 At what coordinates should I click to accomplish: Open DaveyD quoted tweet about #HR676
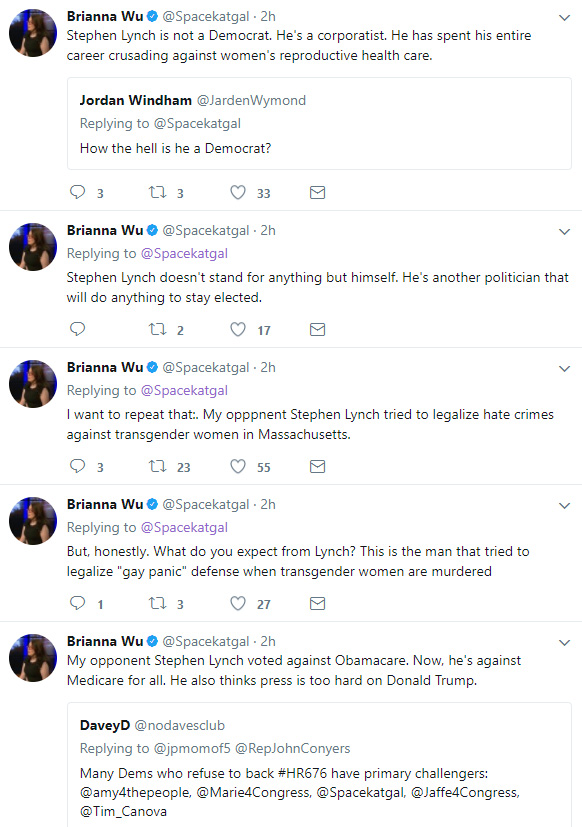click(319, 765)
